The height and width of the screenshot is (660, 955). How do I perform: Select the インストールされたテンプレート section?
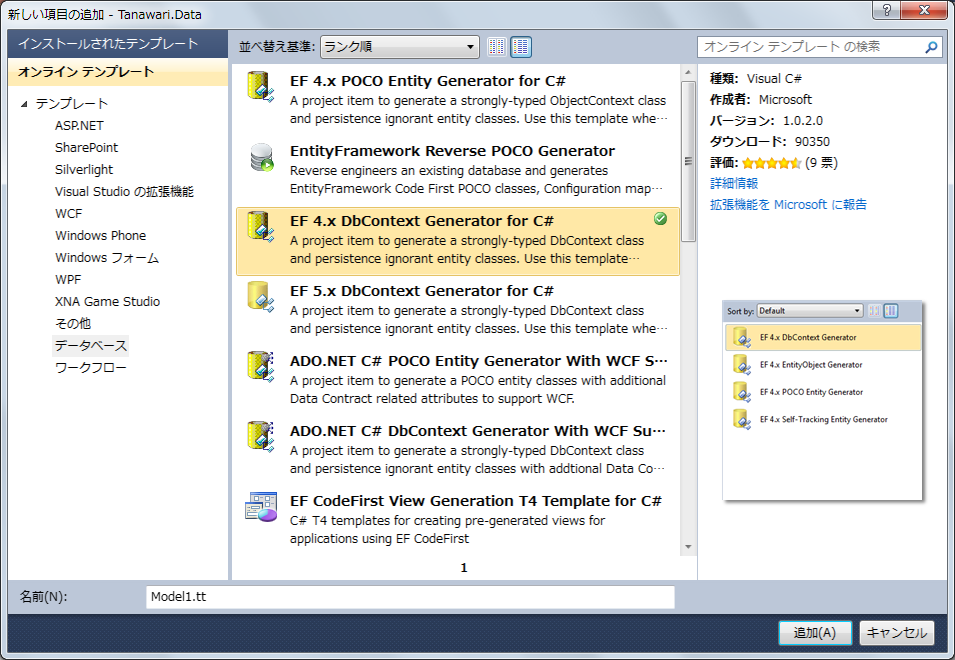click(118, 44)
